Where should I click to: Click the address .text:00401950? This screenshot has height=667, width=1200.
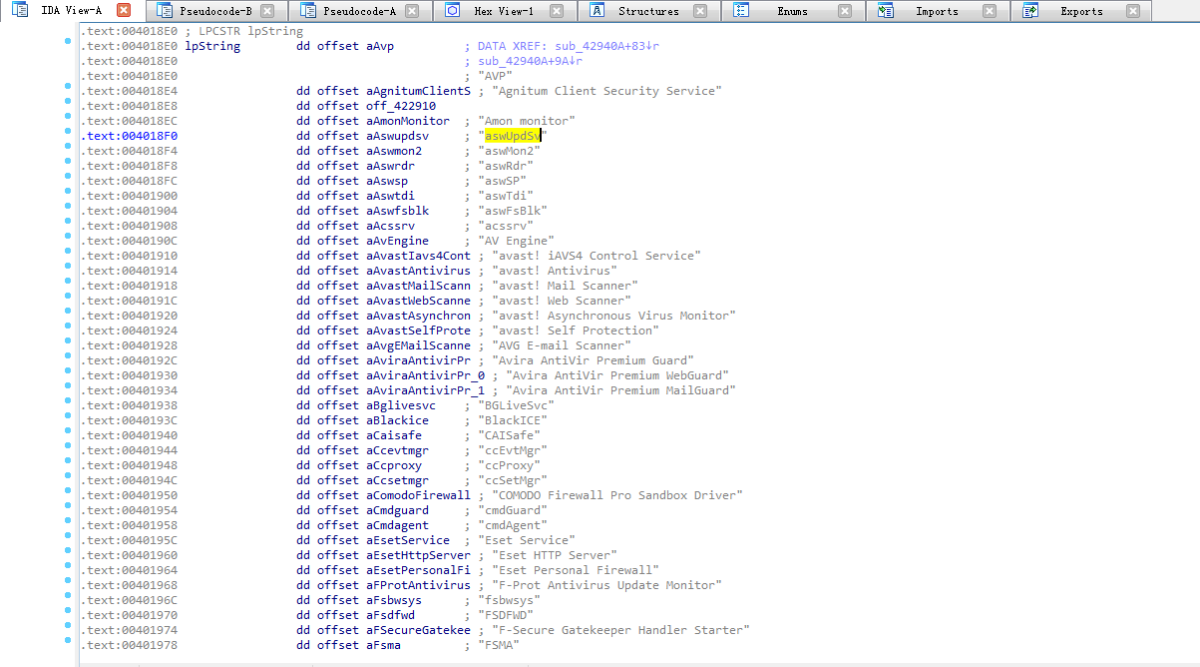pos(131,496)
